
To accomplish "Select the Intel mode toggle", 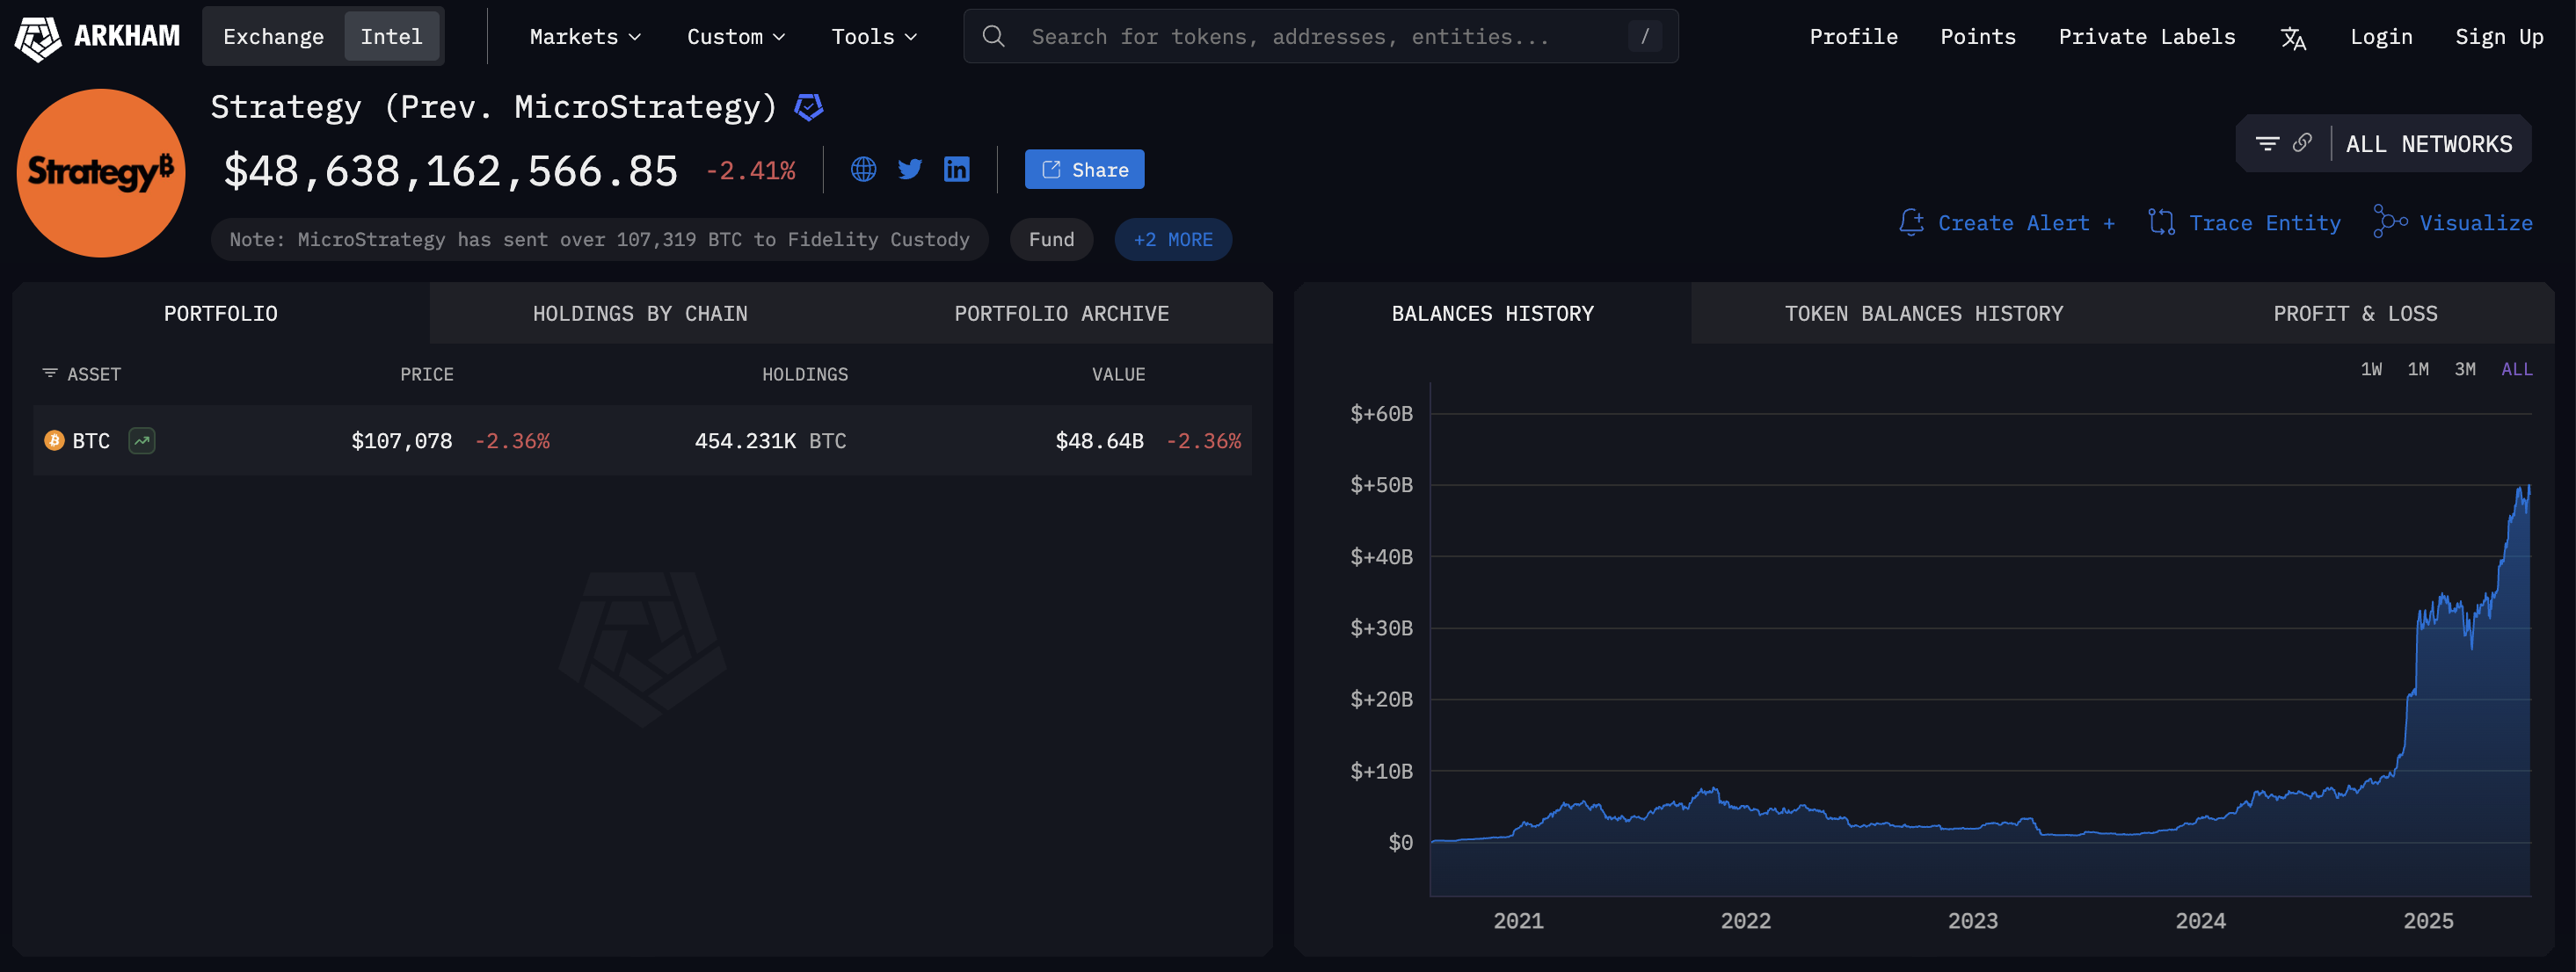I will [x=391, y=37].
